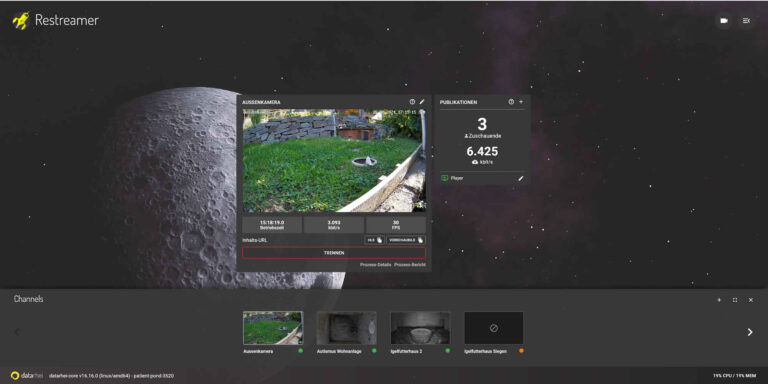Screen dimensions: 768x384
Task: Open the video camera icon in header
Action: tap(723, 21)
